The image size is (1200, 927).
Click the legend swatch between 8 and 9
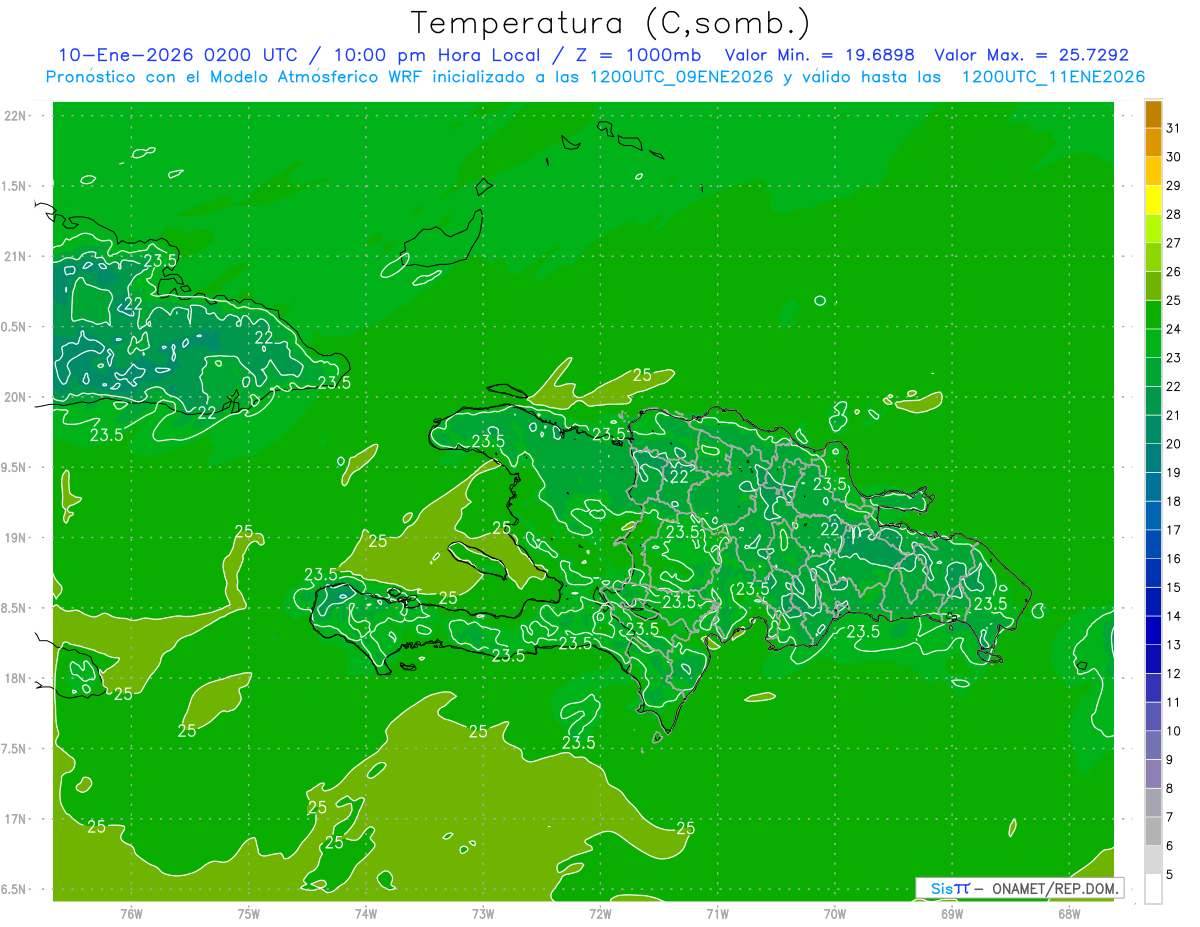point(1153,774)
